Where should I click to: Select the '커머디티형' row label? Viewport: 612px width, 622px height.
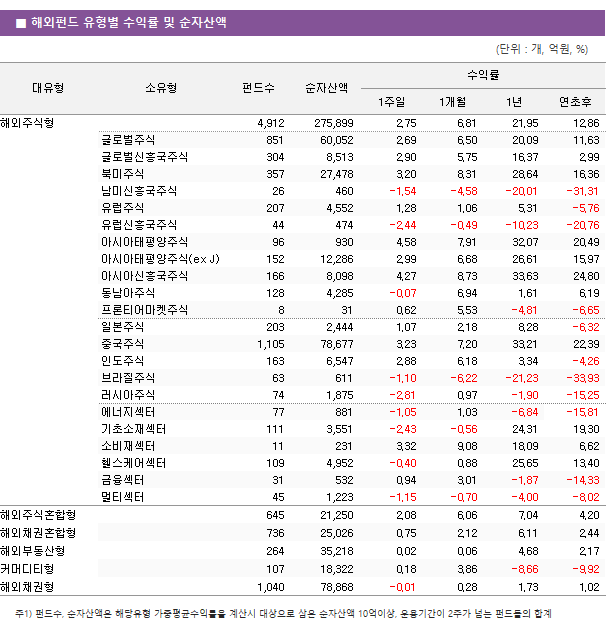27,569
